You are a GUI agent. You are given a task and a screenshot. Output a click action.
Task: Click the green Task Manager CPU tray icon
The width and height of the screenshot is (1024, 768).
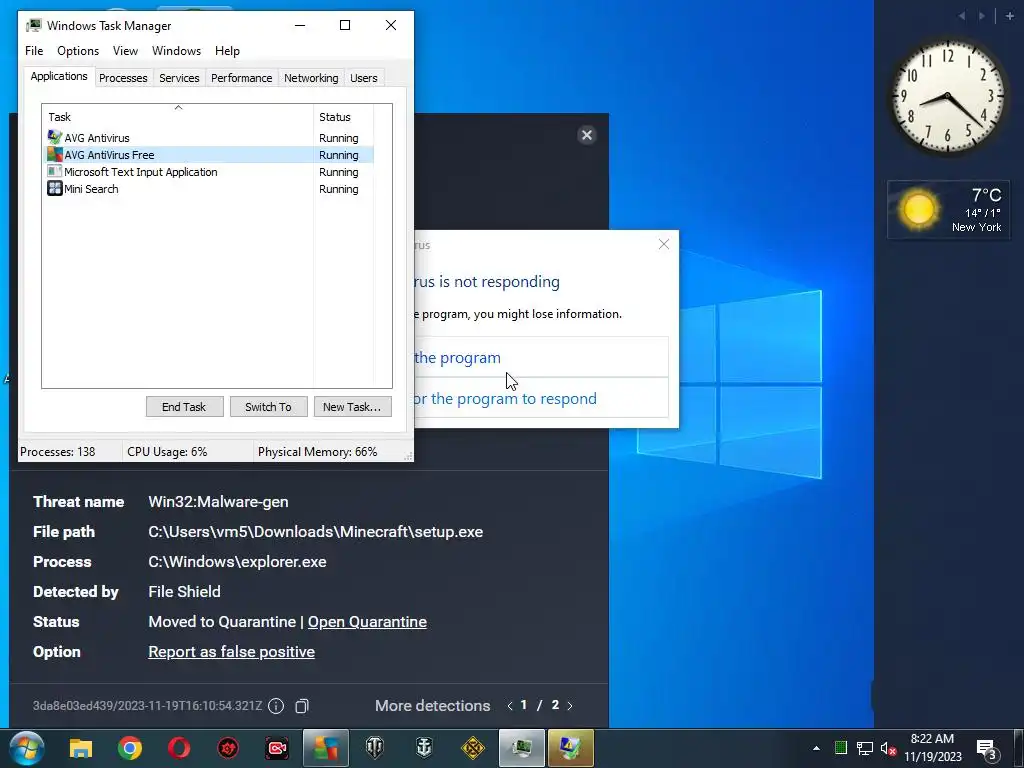841,748
